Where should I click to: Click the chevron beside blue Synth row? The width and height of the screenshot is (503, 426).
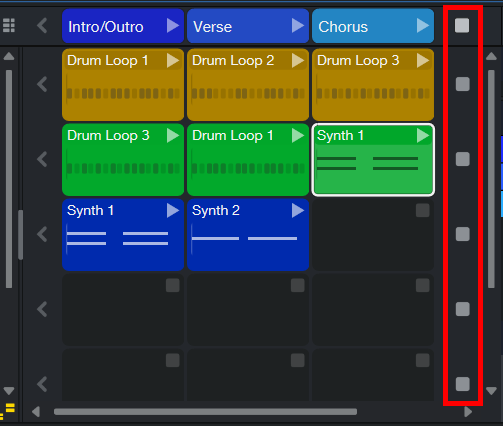click(42, 234)
